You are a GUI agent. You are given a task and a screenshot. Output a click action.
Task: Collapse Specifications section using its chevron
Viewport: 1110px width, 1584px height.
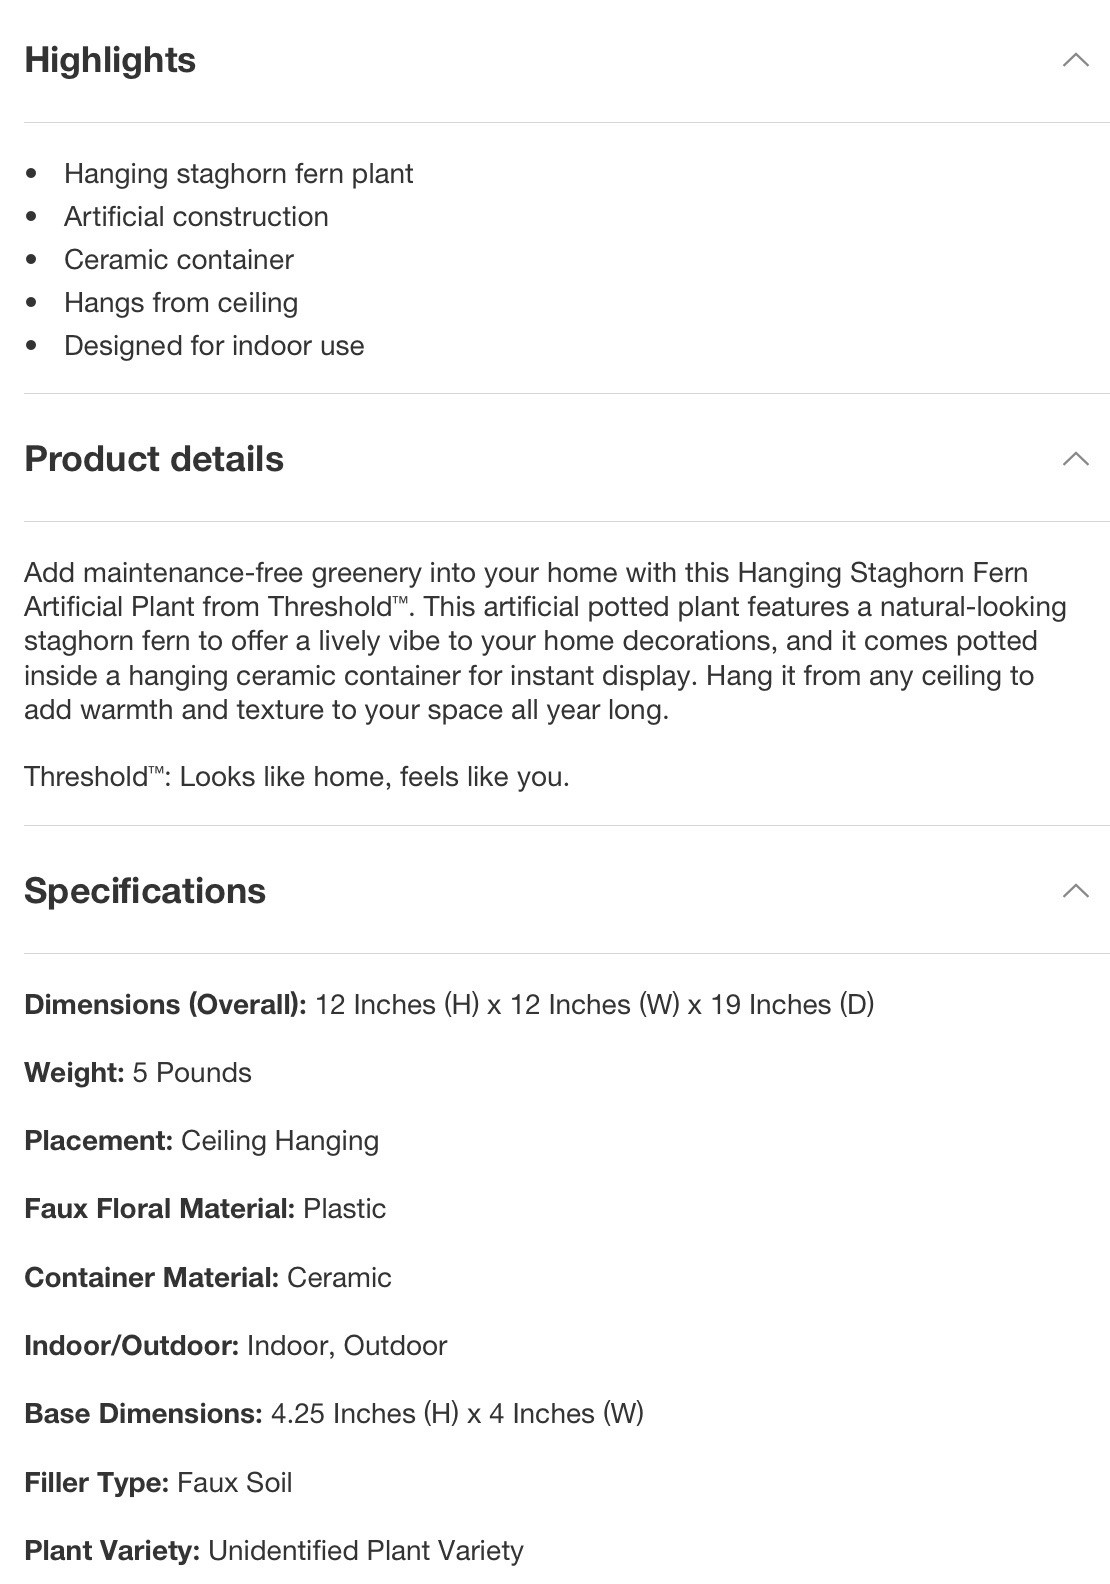[1075, 891]
